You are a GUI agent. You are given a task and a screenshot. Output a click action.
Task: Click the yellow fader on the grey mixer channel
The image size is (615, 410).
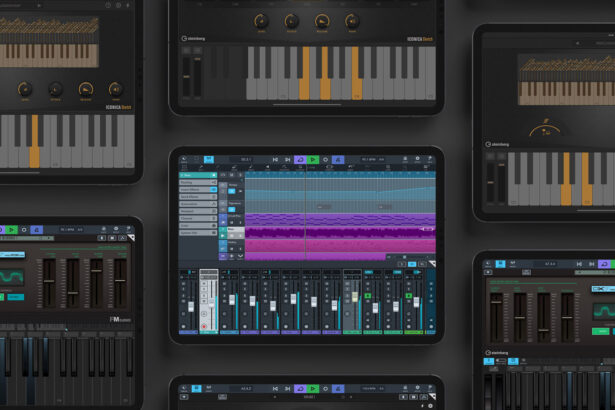pos(355,297)
